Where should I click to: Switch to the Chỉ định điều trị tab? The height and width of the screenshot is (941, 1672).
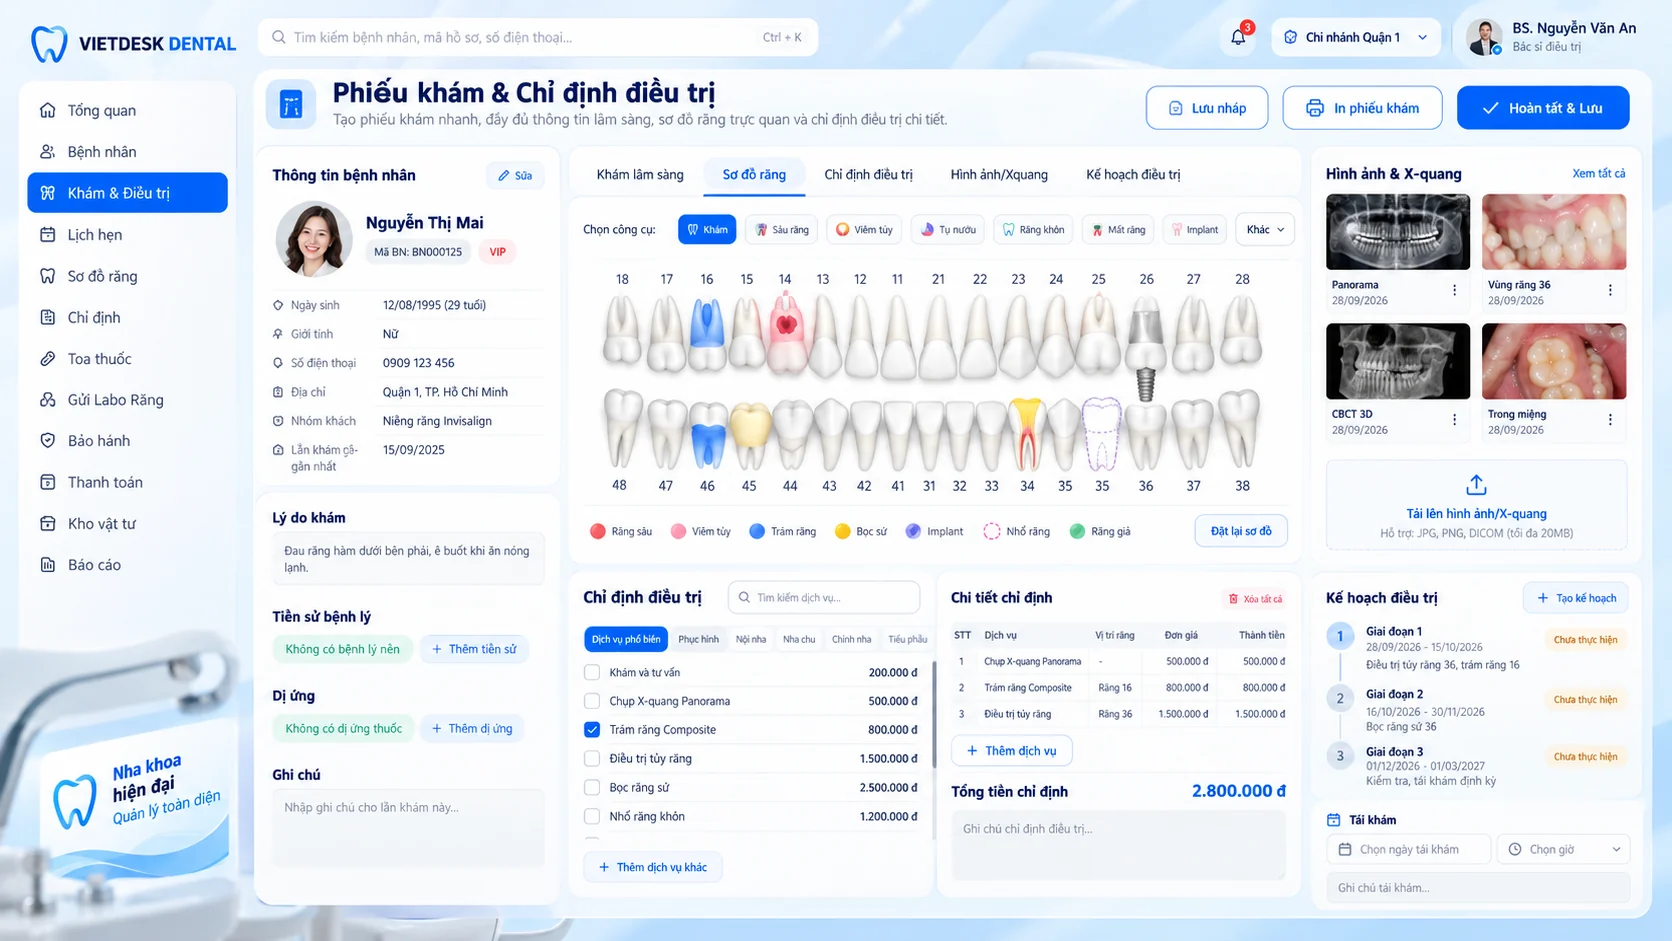click(868, 175)
